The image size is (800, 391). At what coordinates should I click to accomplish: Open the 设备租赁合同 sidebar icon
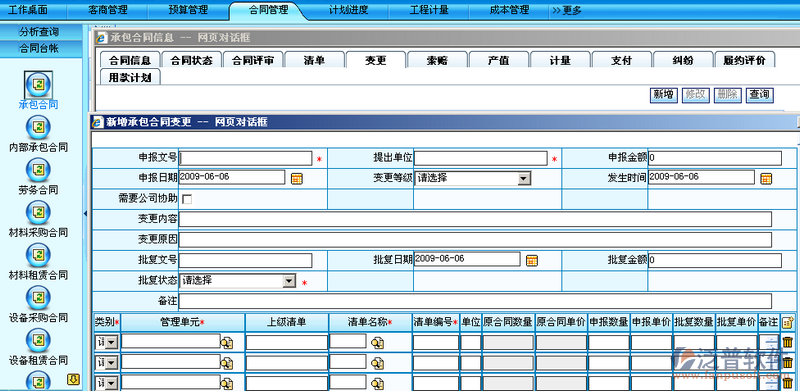tap(38, 339)
